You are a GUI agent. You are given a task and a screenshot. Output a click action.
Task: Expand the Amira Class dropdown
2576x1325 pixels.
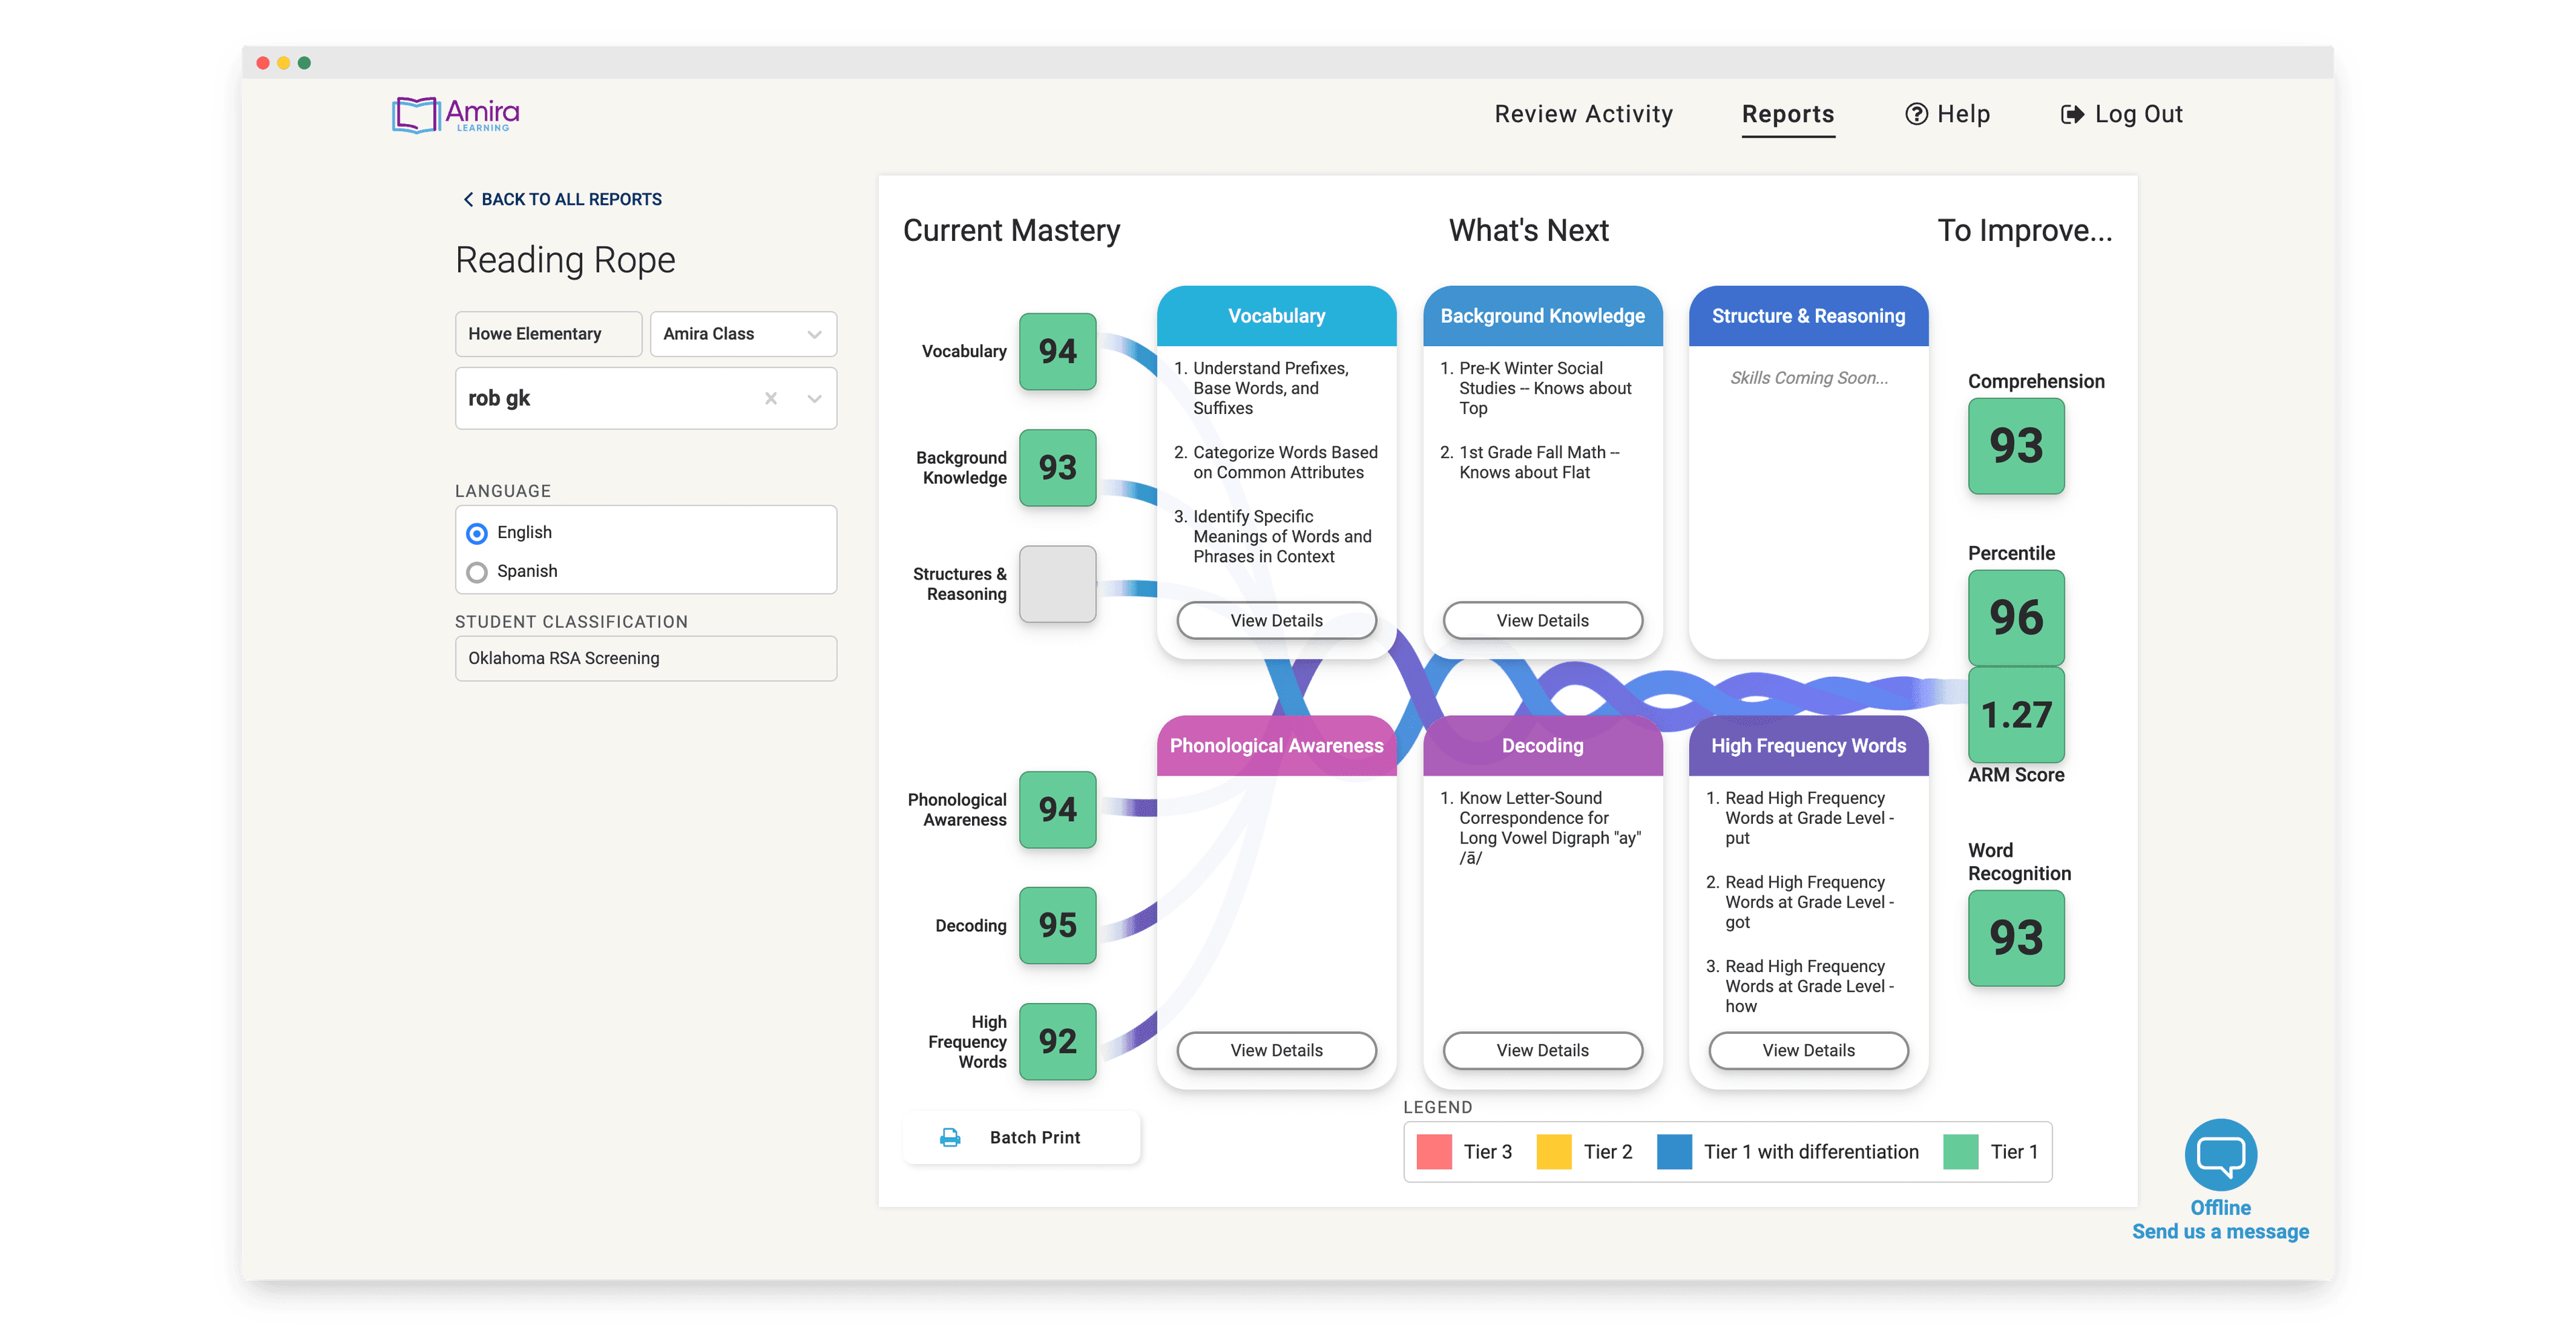(743, 334)
